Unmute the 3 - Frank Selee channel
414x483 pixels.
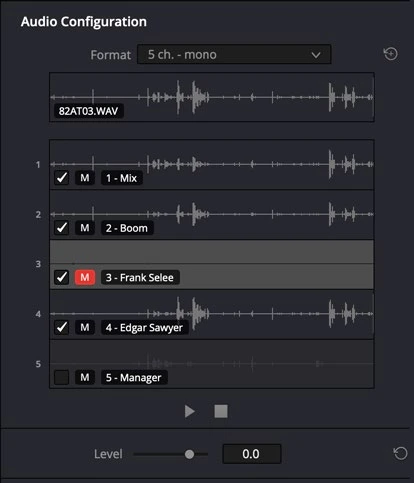(85, 277)
